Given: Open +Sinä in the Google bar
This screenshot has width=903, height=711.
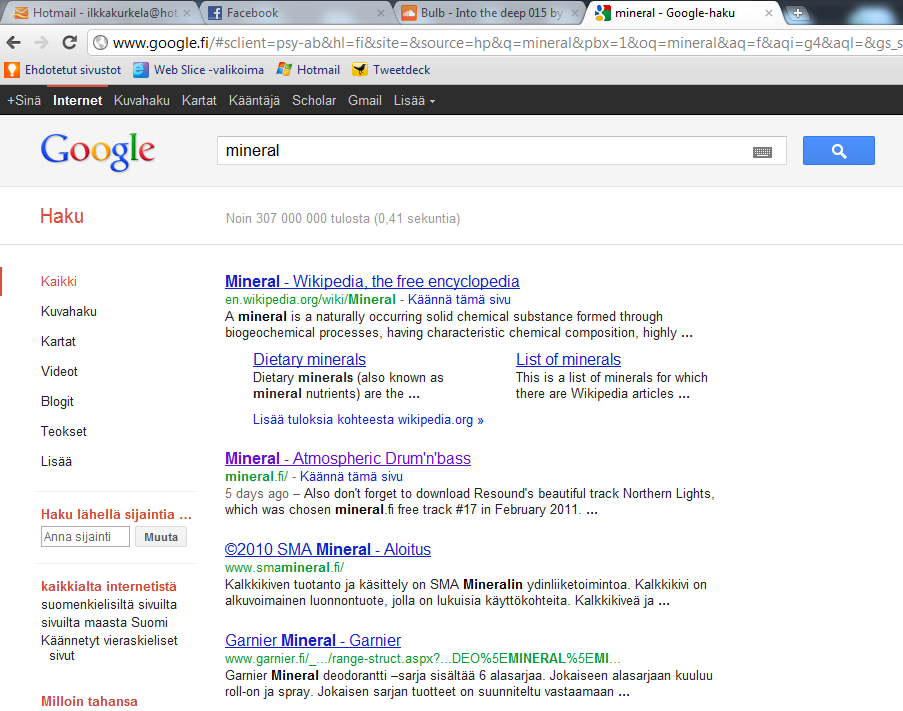Looking at the screenshot, I should click(x=24, y=101).
